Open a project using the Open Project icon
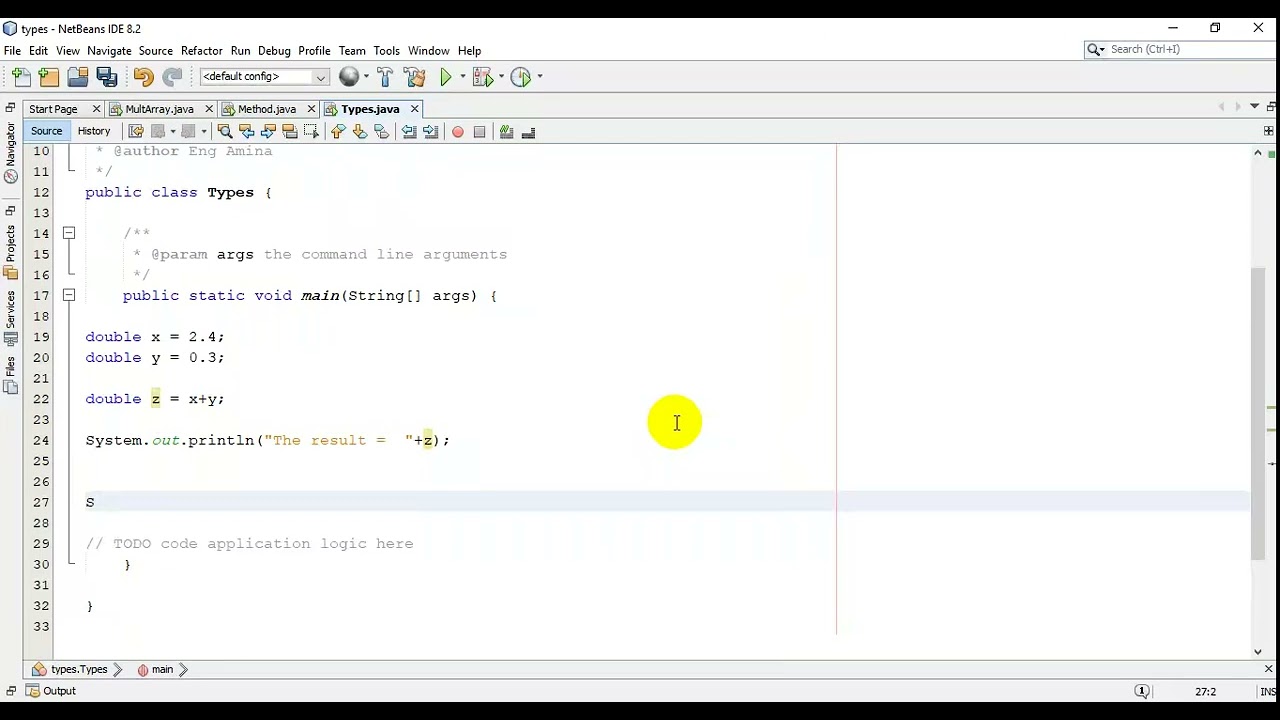Screen dimensions: 1280x720 coord(78,77)
